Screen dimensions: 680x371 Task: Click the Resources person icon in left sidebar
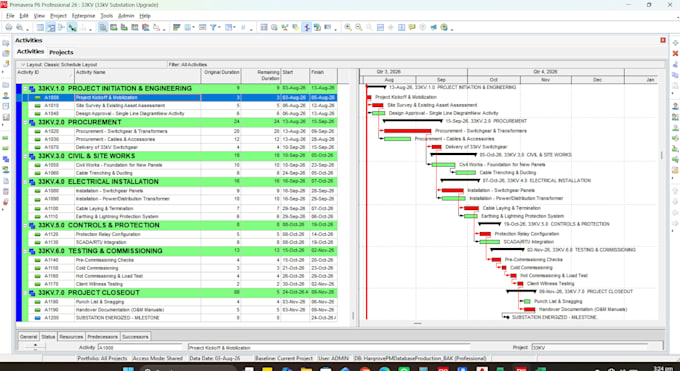(x=6, y=95)
